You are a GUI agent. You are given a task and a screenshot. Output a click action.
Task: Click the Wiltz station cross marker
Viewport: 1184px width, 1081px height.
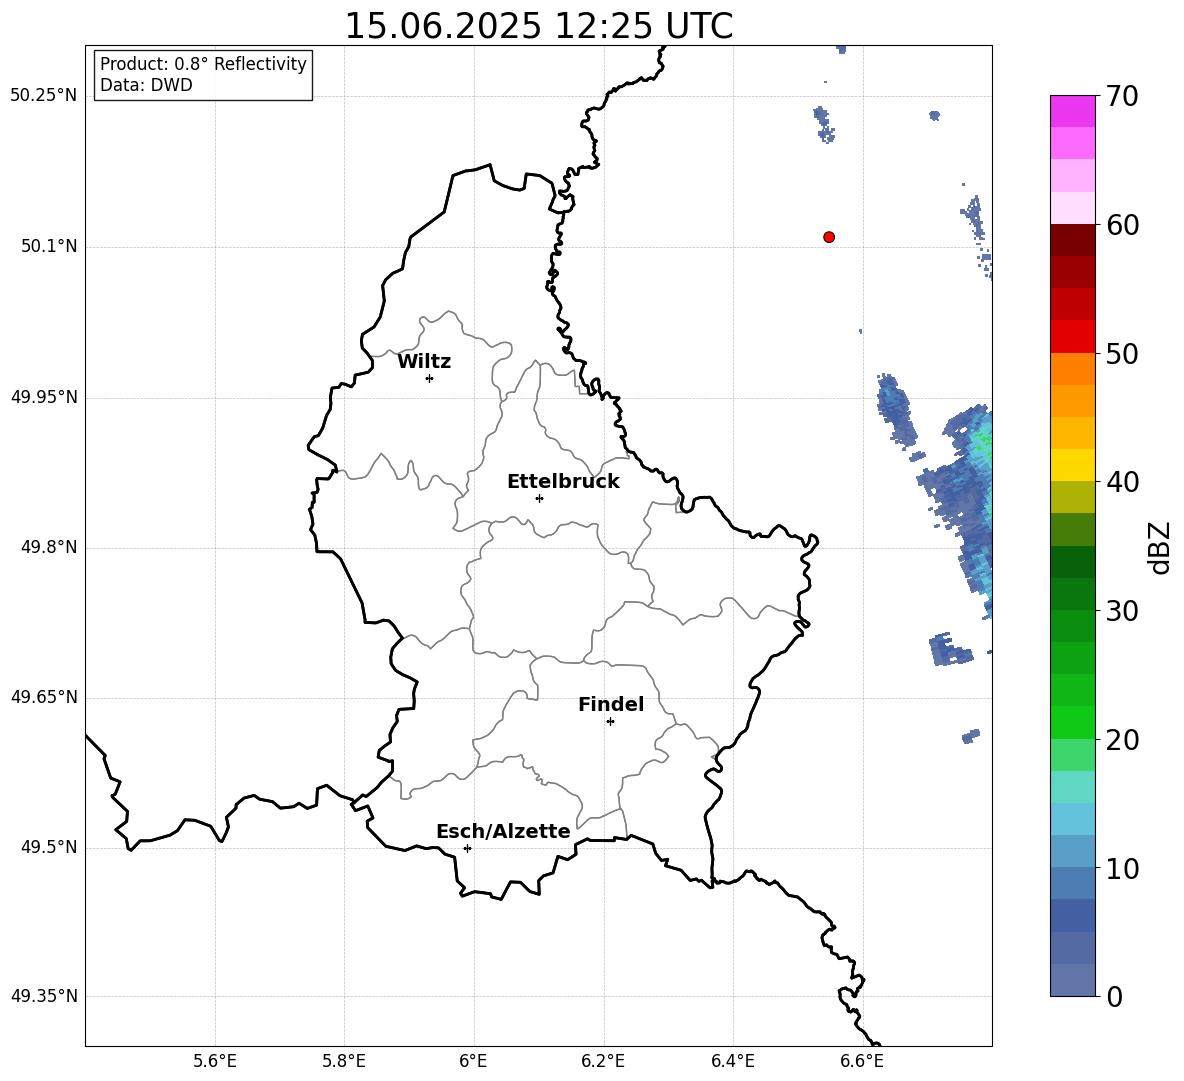(430, 378)
